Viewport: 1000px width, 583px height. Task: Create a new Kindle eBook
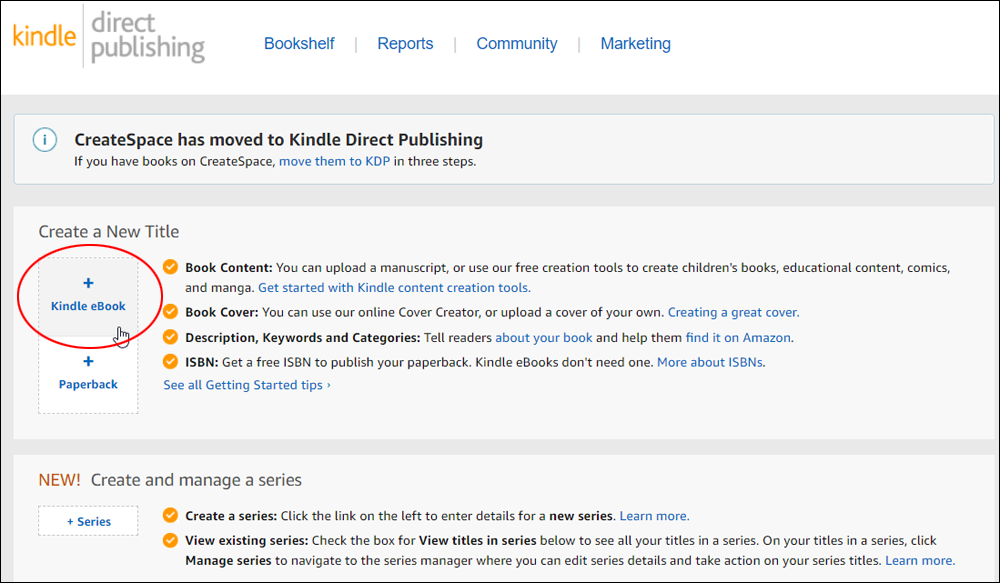click(x=88, y=297)
